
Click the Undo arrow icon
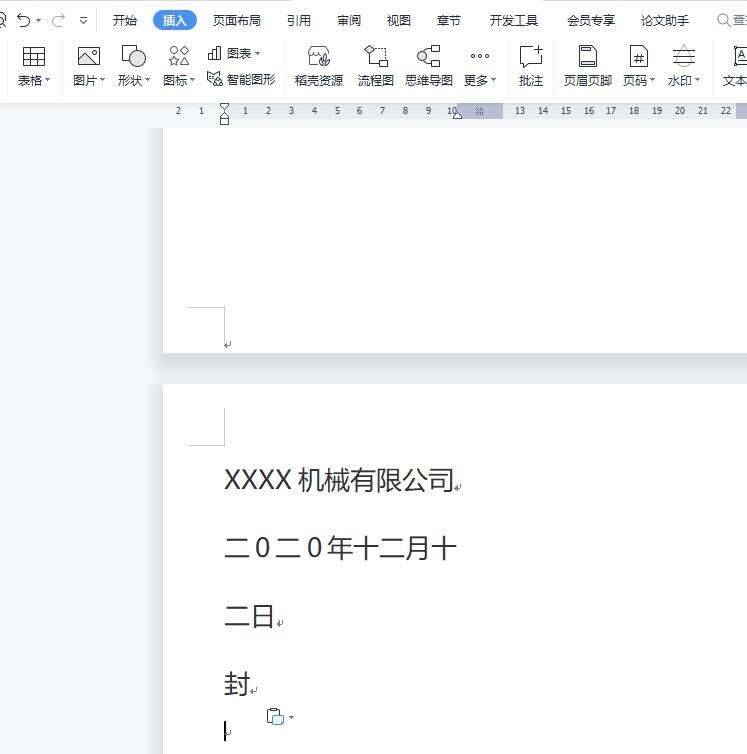[x=23, y=20]
